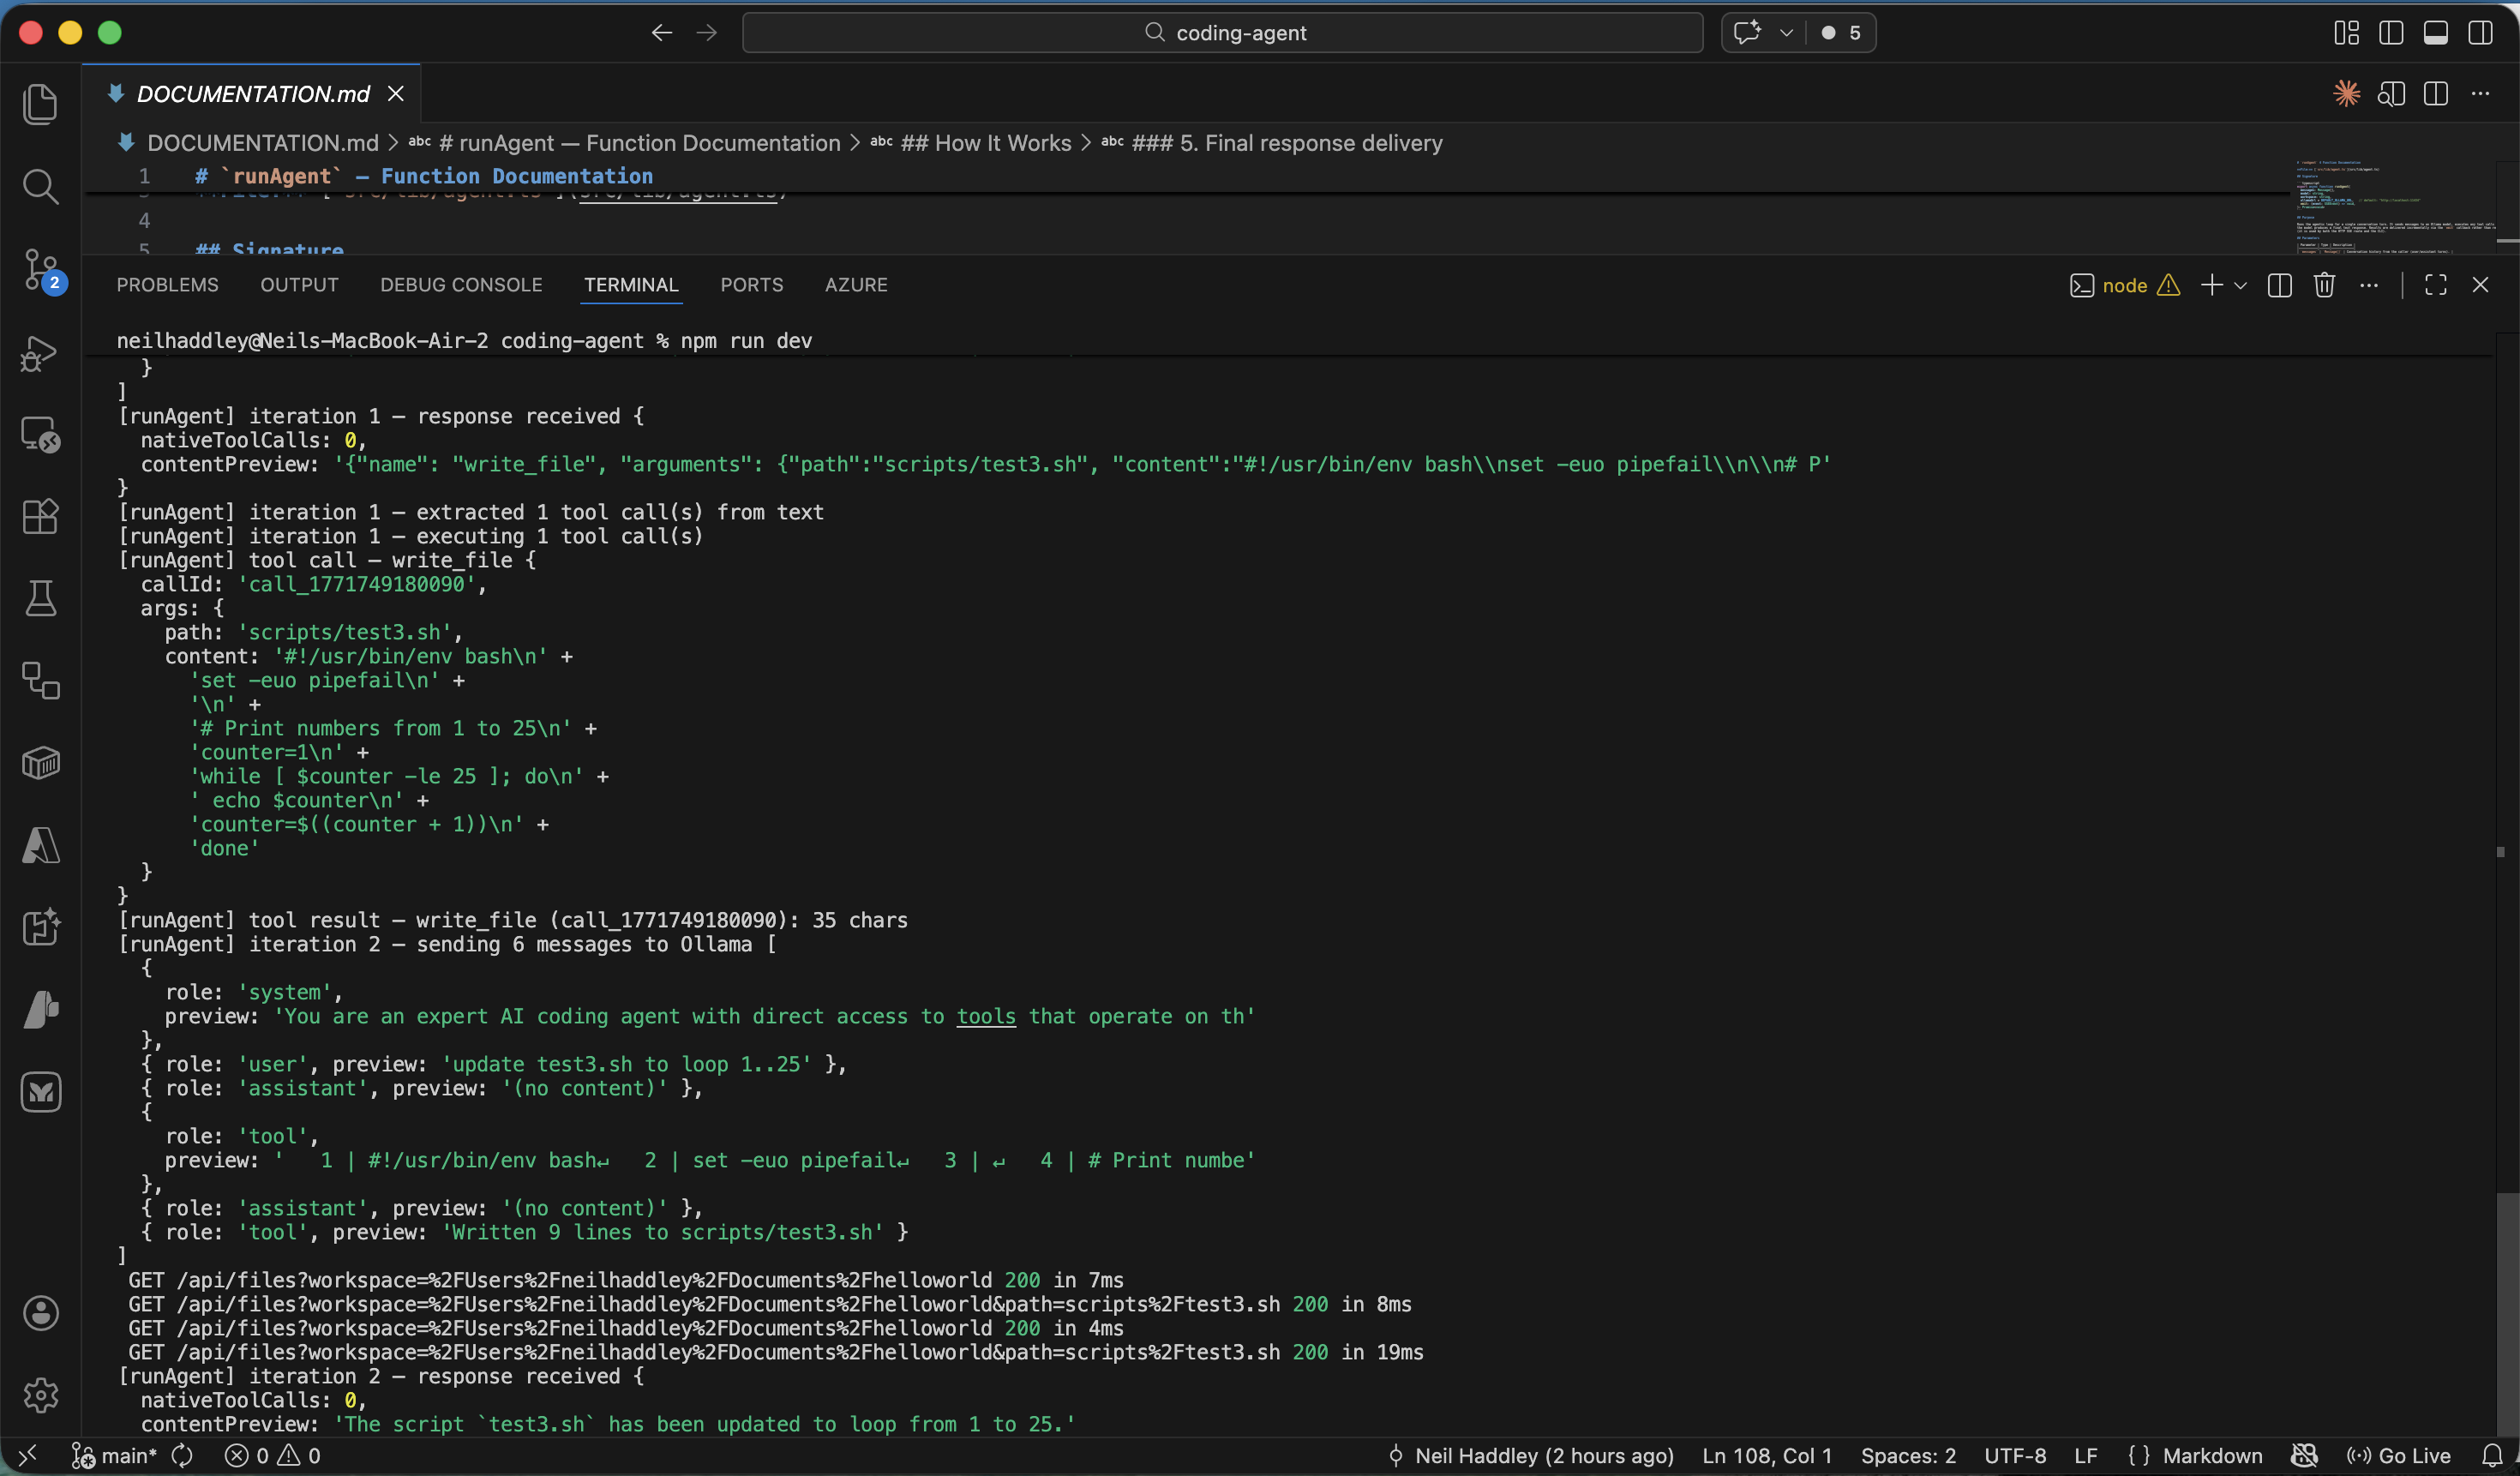
Task: Open the Extensions view
Action: pyautogui.click(x=41, y=516)
